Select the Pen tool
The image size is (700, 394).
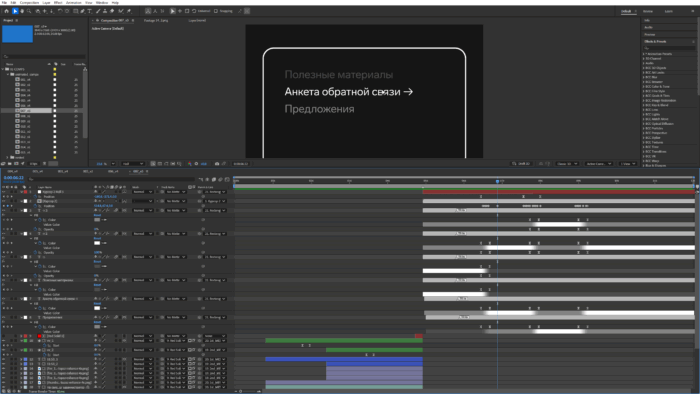pyautogui.click(x=83, y=11)
